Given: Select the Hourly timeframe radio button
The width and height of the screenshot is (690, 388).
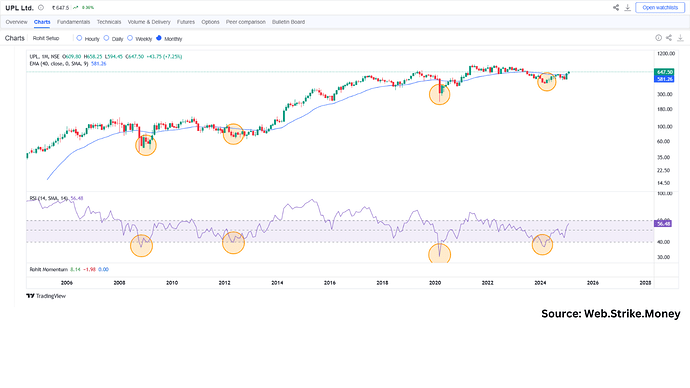Looking at the screenshot, I should point(79,38).
